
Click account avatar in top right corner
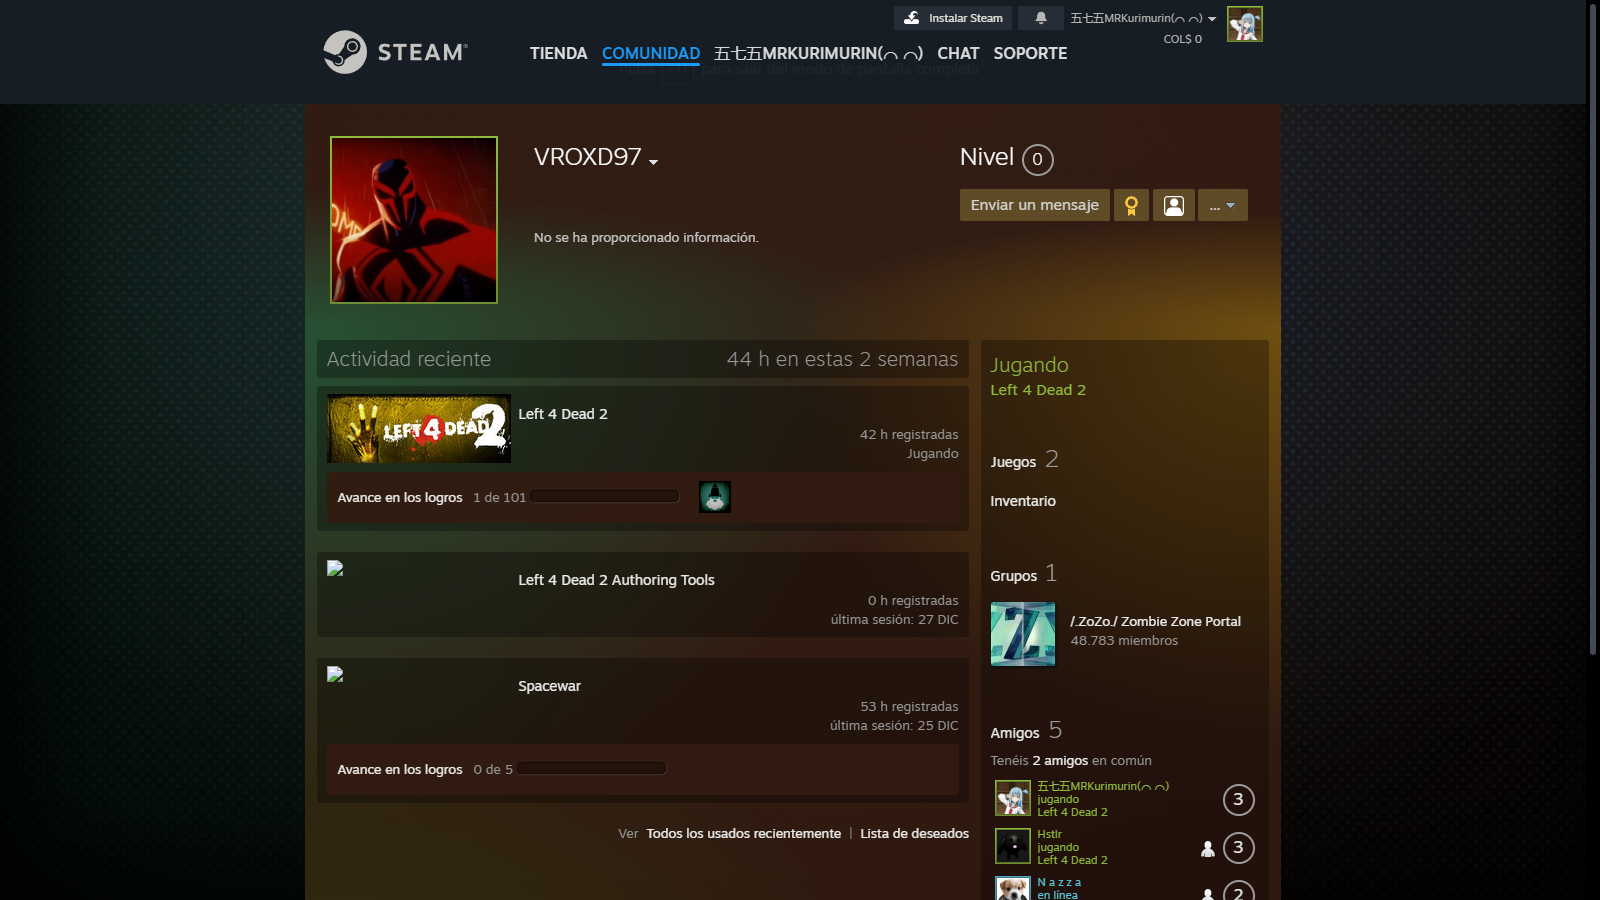coord(1245,24)
